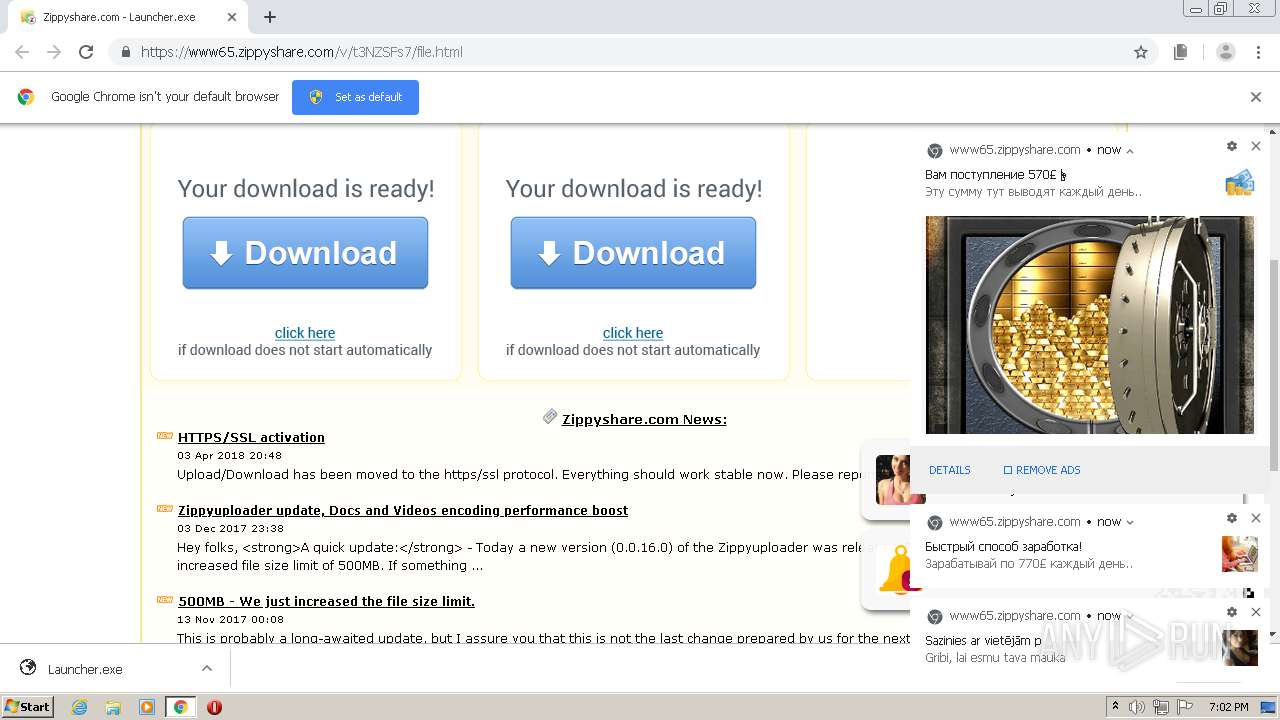Open the Zippyshare.com News heading link

point(644,419)
